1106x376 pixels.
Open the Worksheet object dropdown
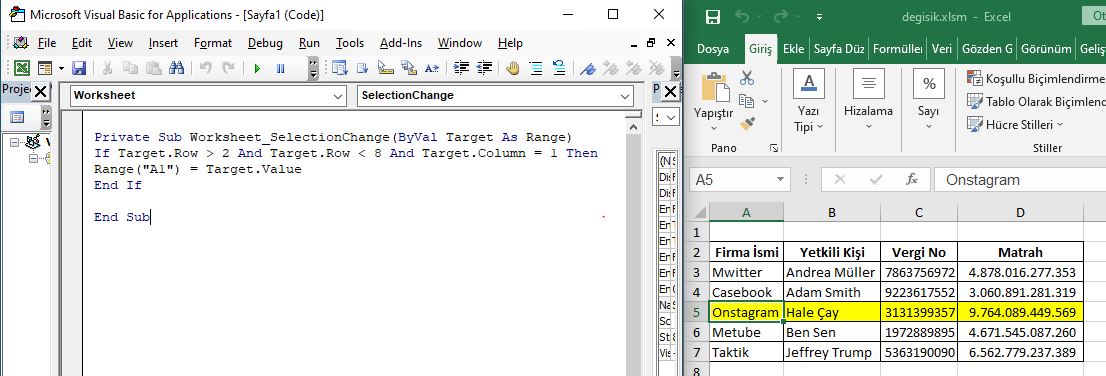pos(337,96)
